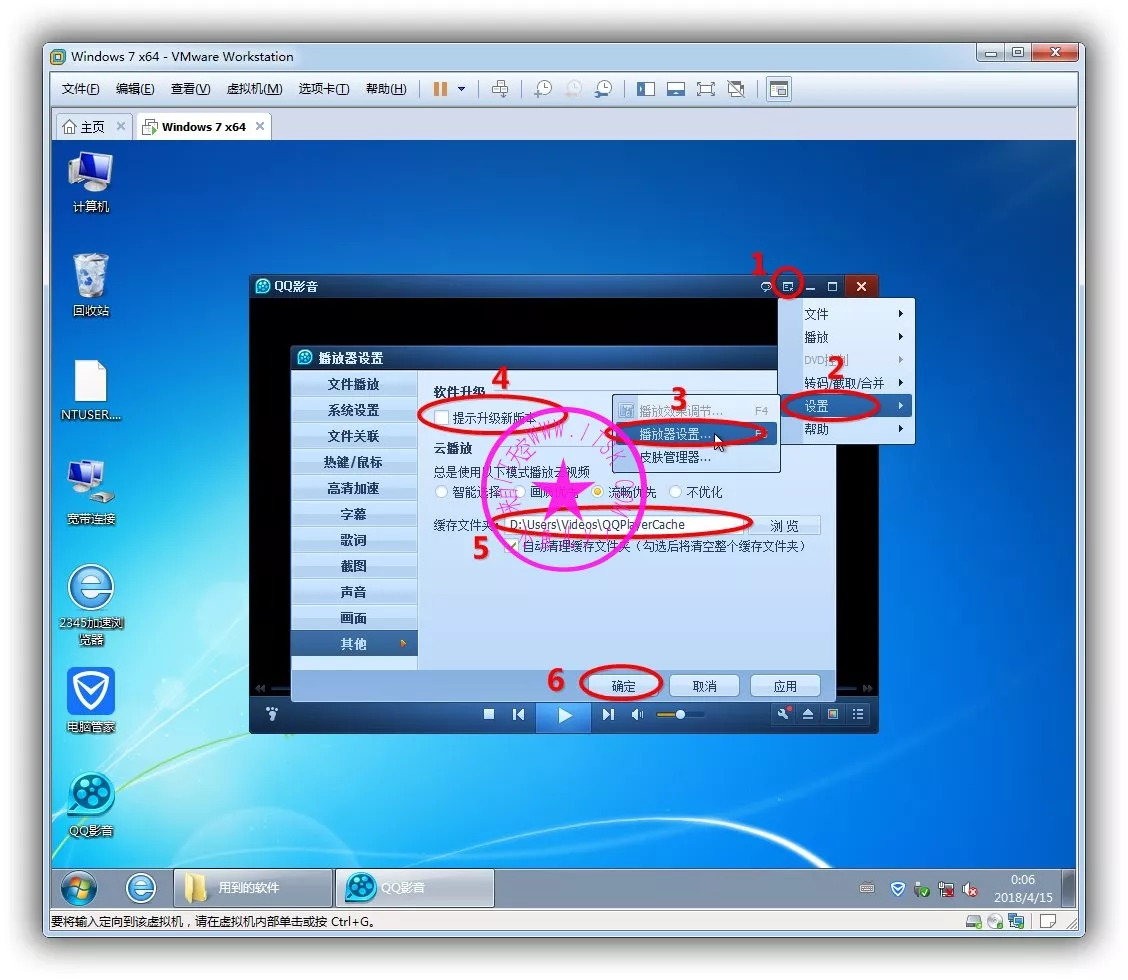Toggle the playlist icon in player bar
Viewport: 1128px width, 980px height.
(x=858, y=714)
